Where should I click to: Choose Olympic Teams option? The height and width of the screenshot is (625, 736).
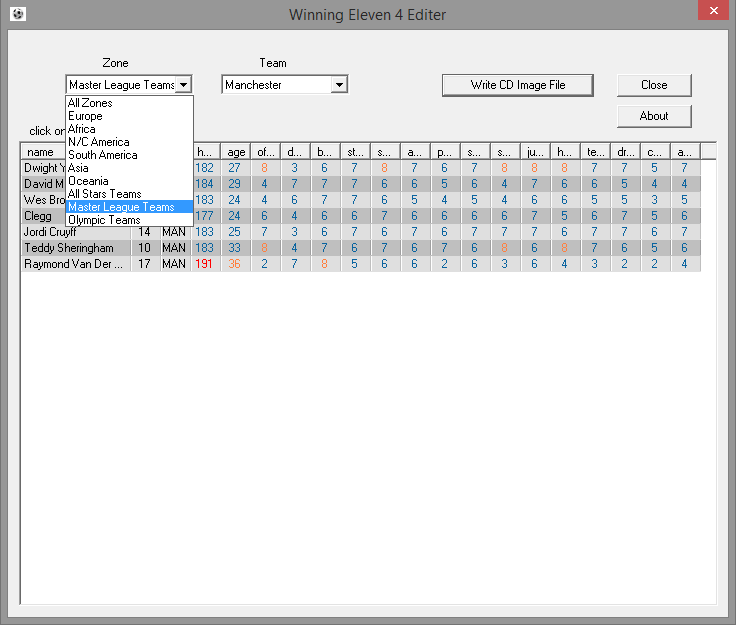(130, 220)
